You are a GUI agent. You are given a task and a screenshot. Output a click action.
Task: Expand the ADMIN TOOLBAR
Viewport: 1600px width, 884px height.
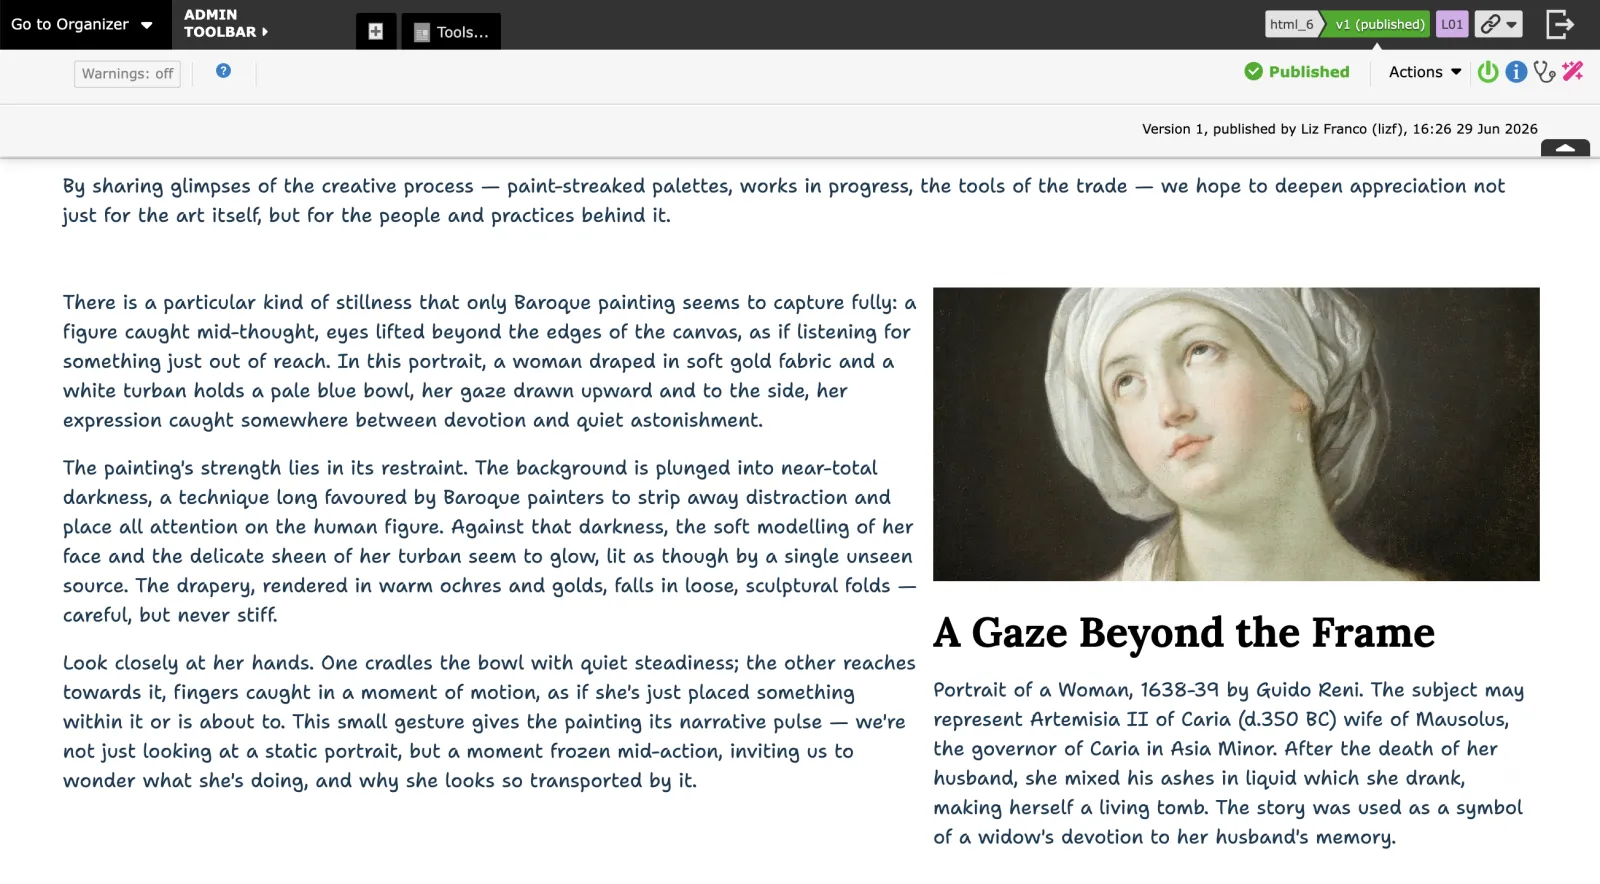coord(226,23)
